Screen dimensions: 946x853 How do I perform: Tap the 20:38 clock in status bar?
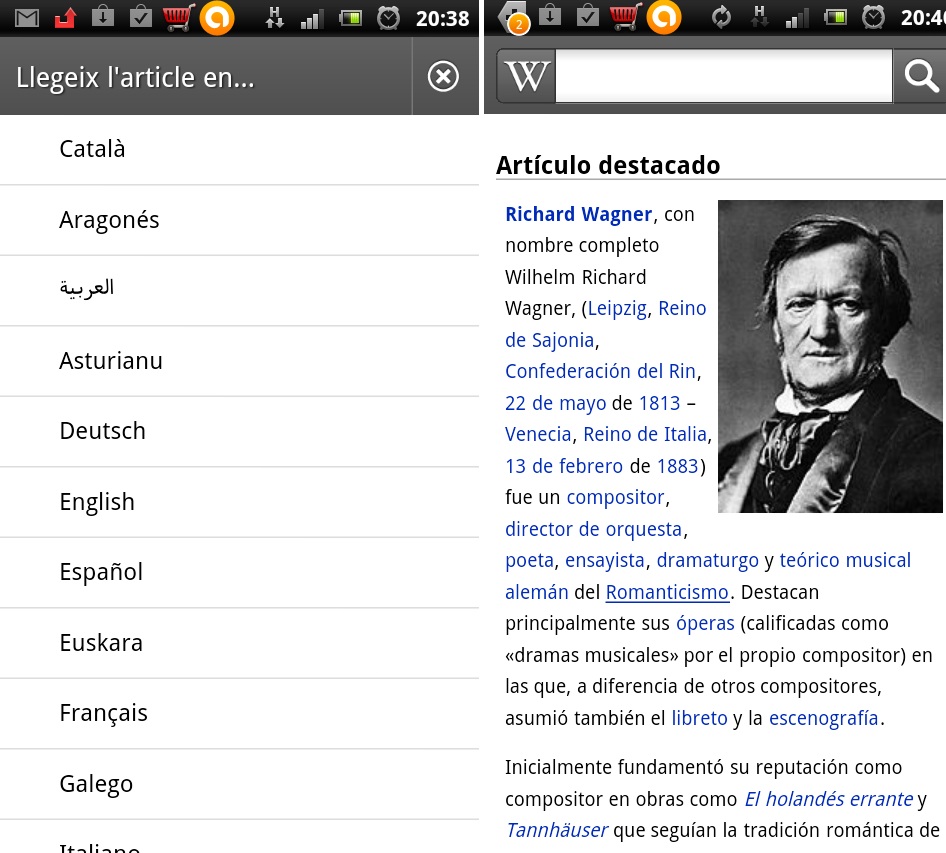pyautogui.click(x=442, y=19)
